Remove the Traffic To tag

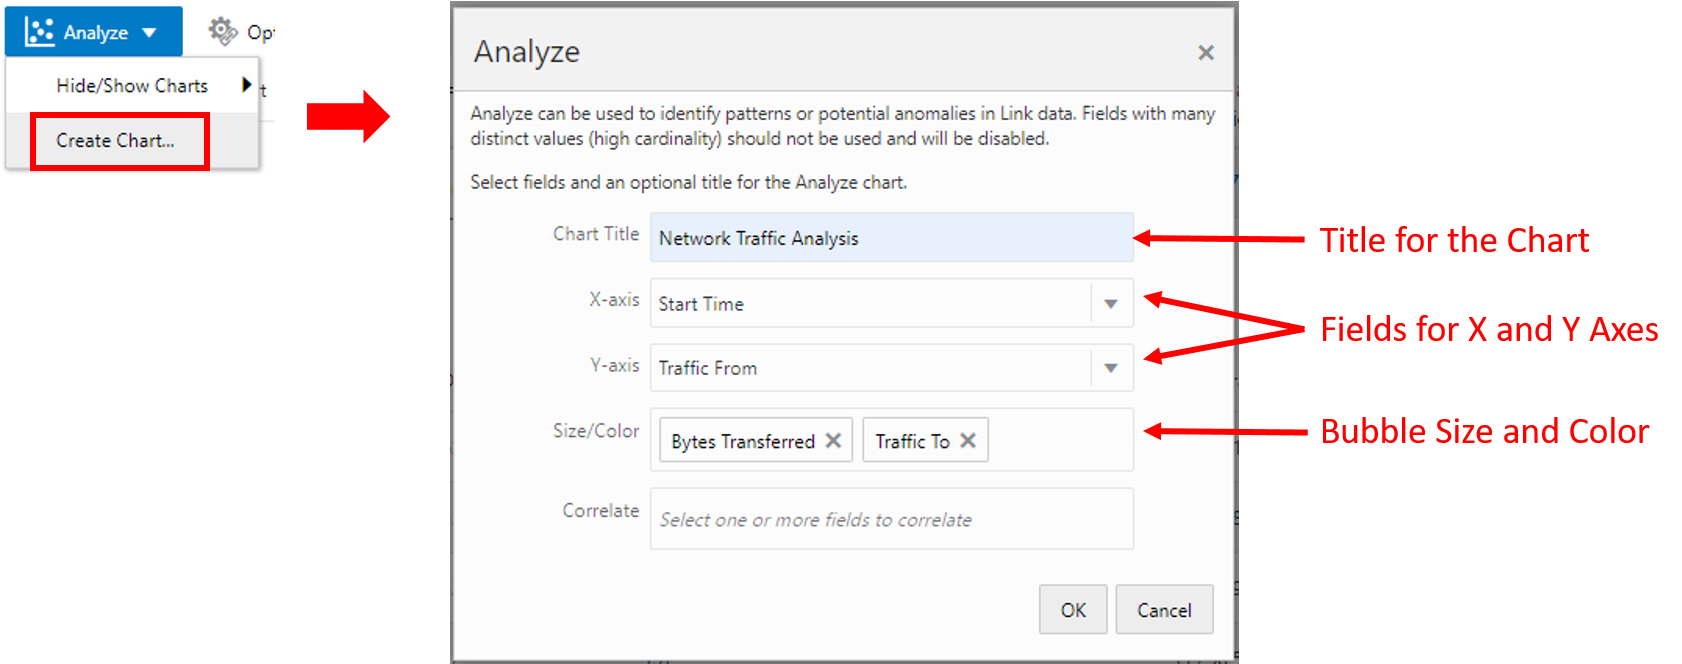point(968,441)
